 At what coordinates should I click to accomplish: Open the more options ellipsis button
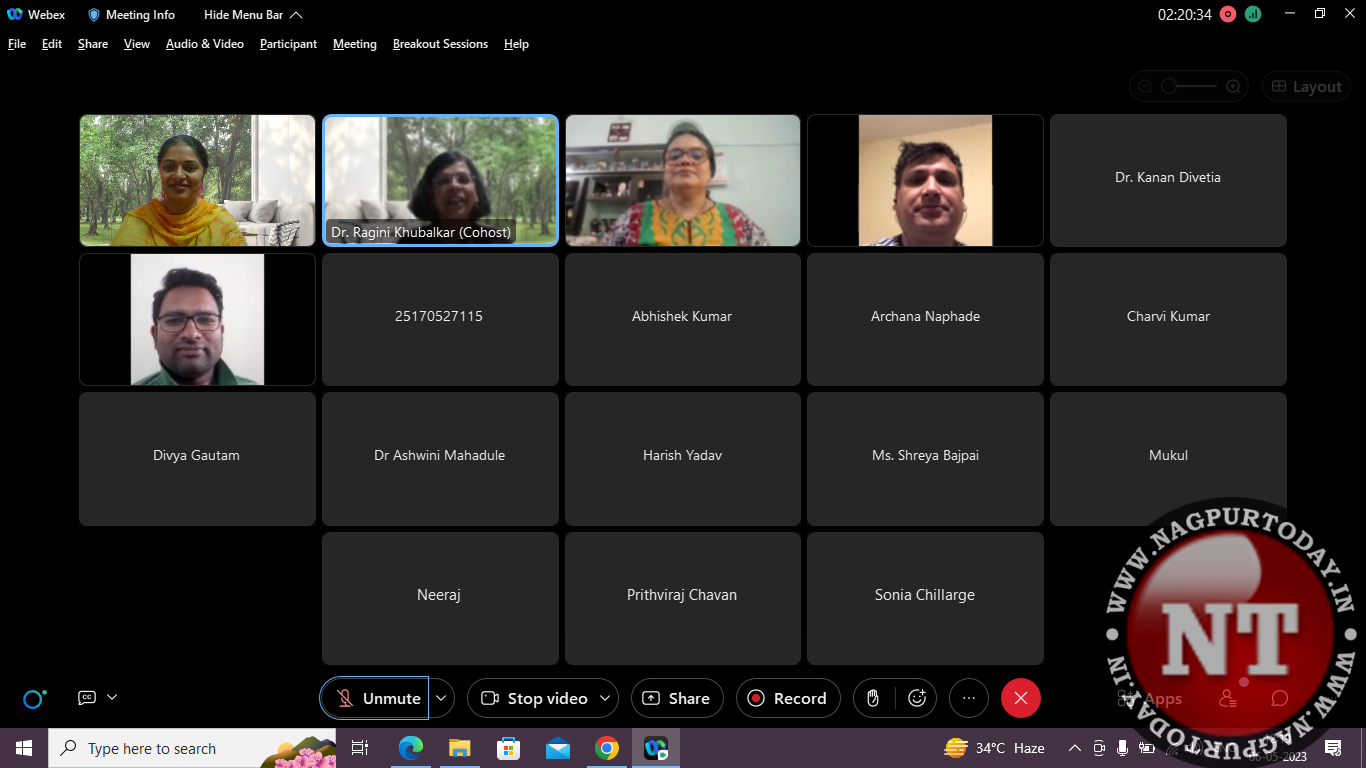(968, 698)
